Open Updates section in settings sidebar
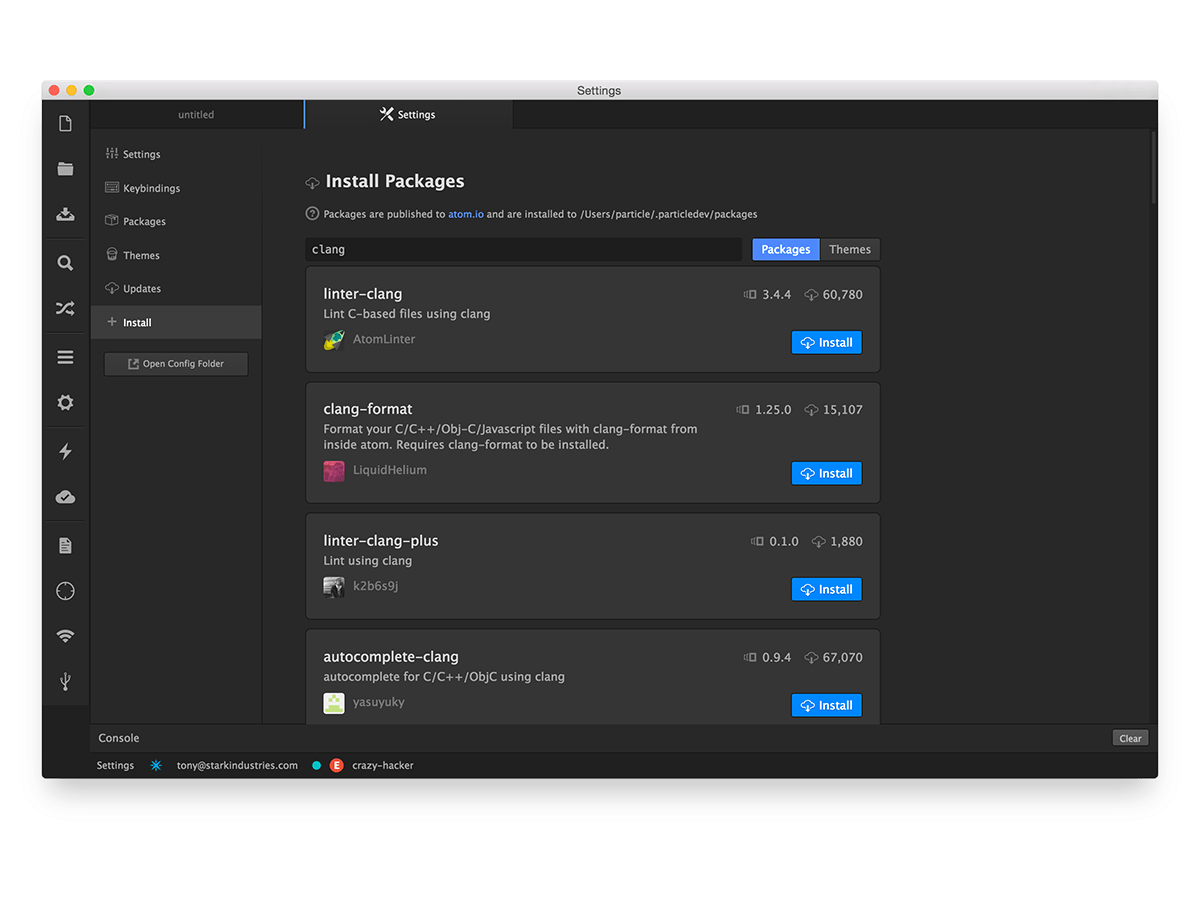The height and width of the screenshot is (900, 1200). (141, 289)
